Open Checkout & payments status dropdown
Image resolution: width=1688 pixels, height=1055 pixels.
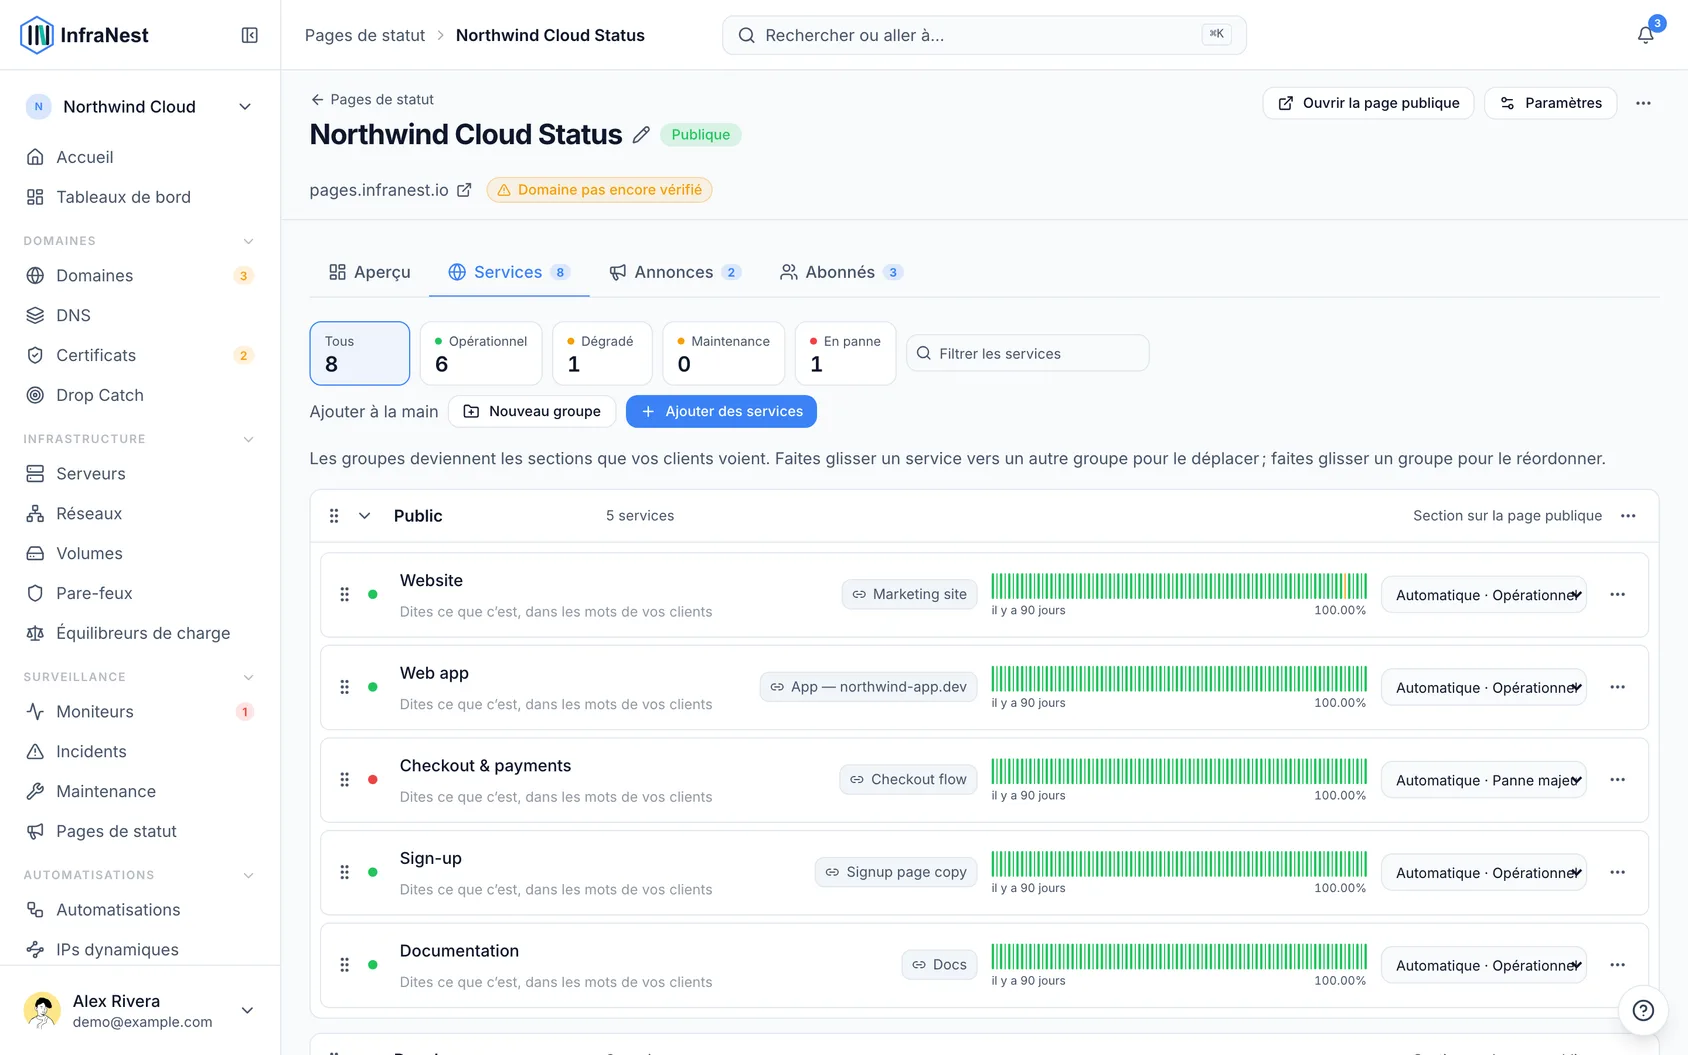tap(1484, 780)
